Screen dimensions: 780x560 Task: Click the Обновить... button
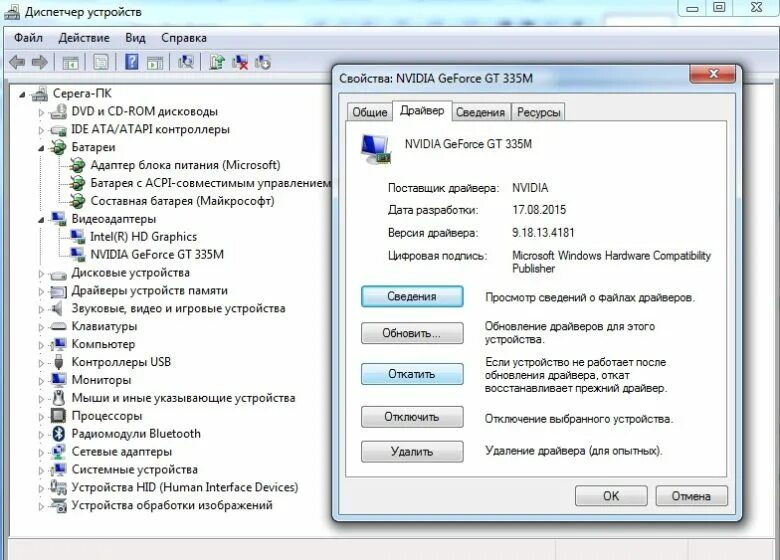tap(412, 333)
